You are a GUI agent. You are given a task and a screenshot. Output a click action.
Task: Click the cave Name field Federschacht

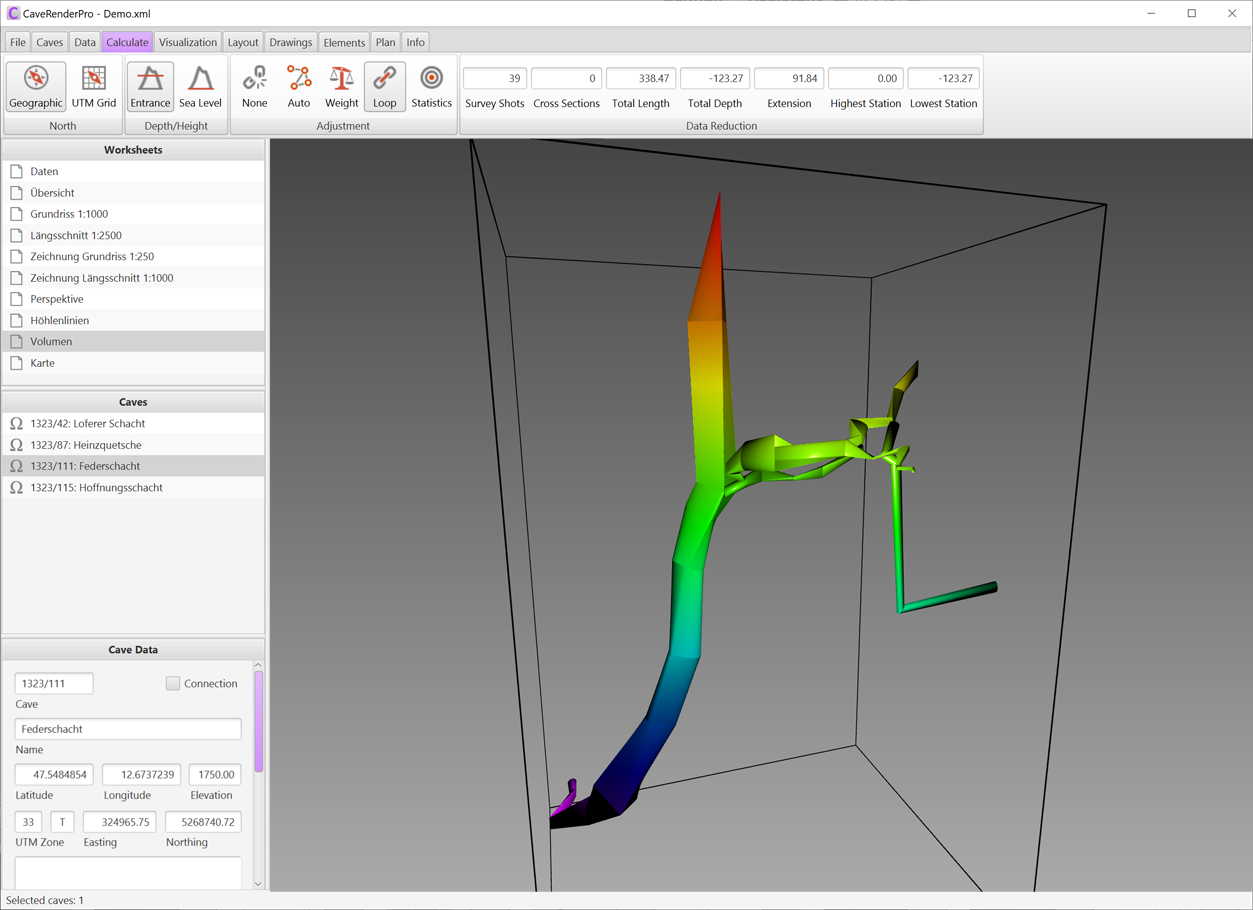[x=128, y=729]
